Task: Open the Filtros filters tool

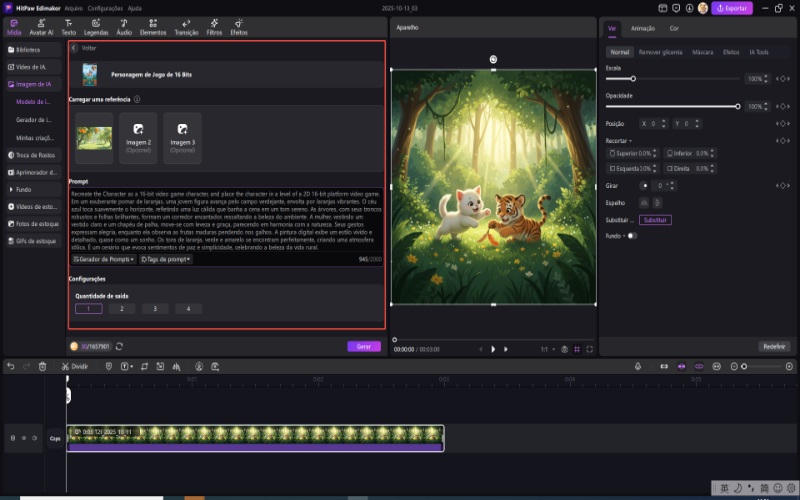Action: (x=214, y=26)
